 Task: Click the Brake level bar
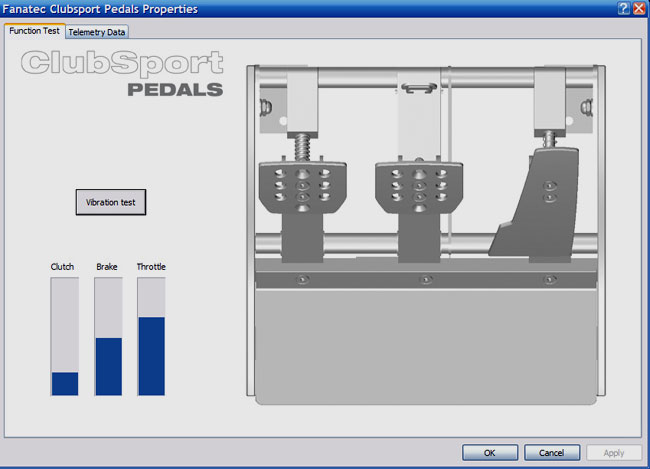pyautogui.click(x=108, y=336)
